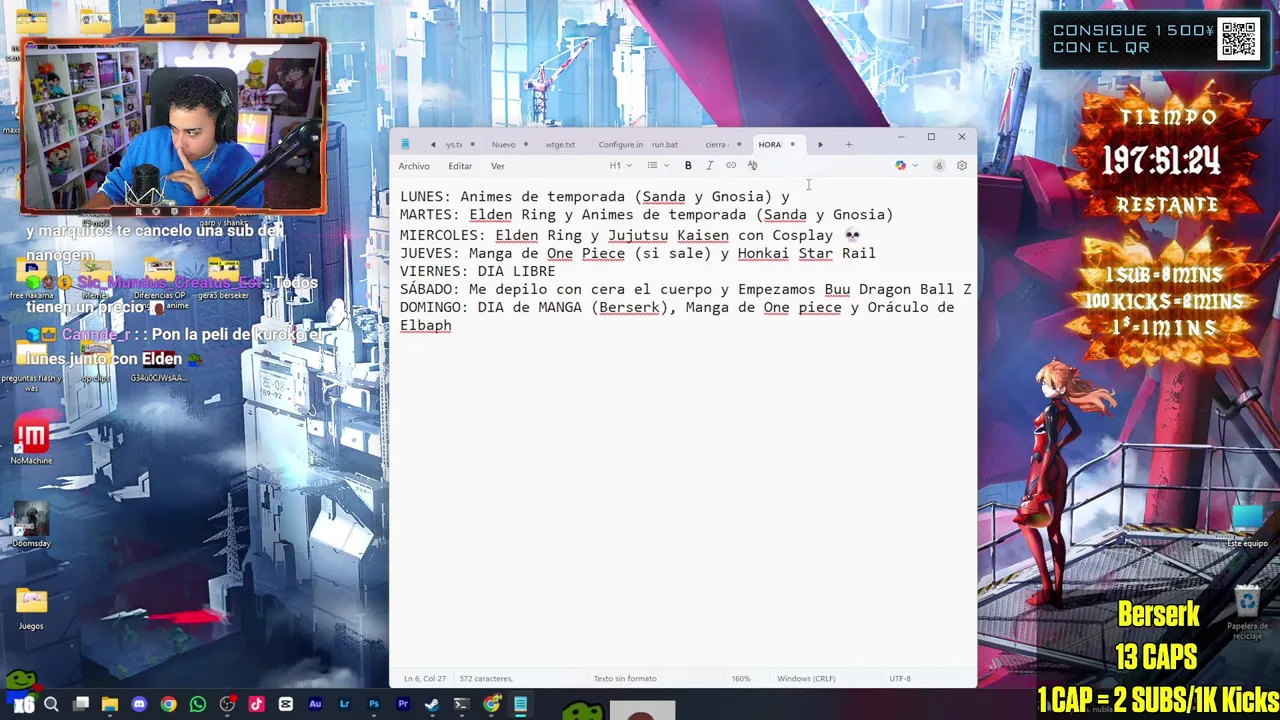This screenshot has width=1280, height=720.
Task: Open taskbar Search magnifier
Action: pos(51,705)
